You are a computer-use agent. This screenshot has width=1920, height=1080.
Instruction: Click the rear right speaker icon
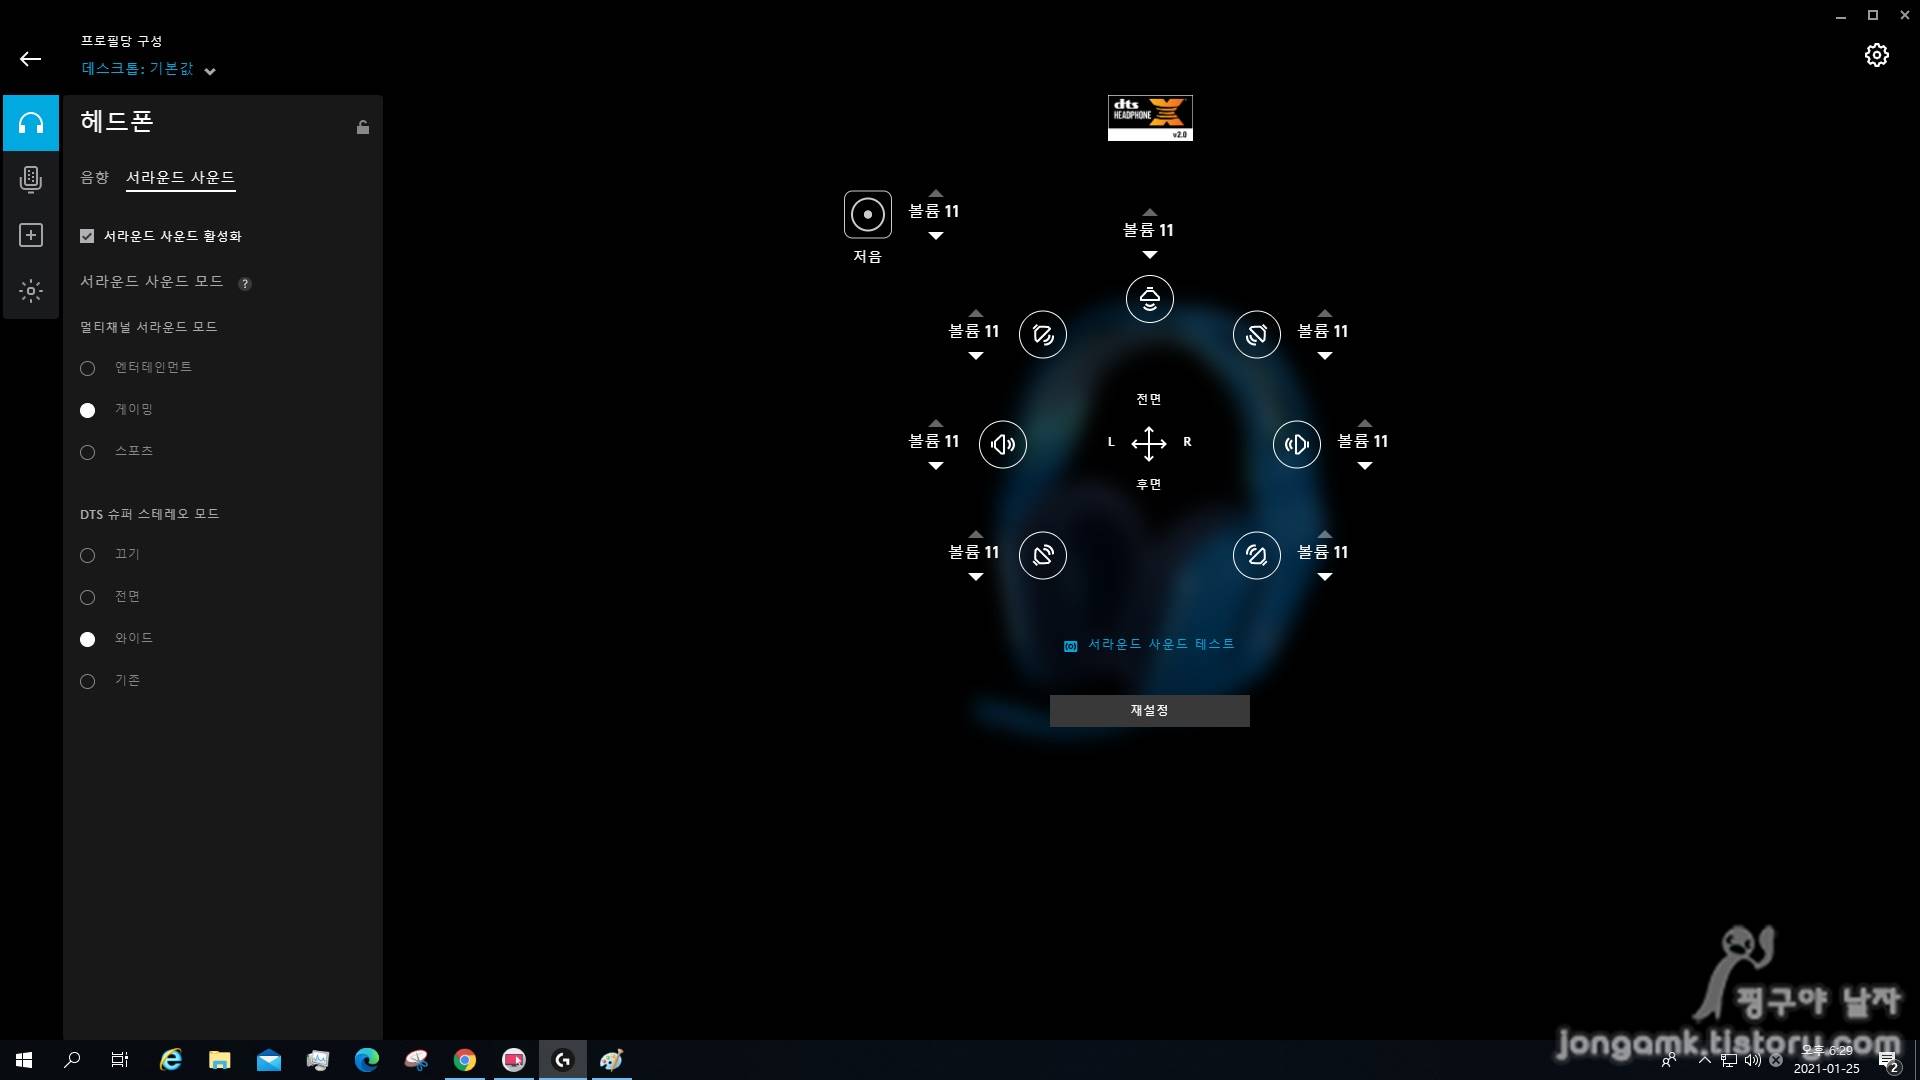pyautogui.click(x=1256, y=555)
